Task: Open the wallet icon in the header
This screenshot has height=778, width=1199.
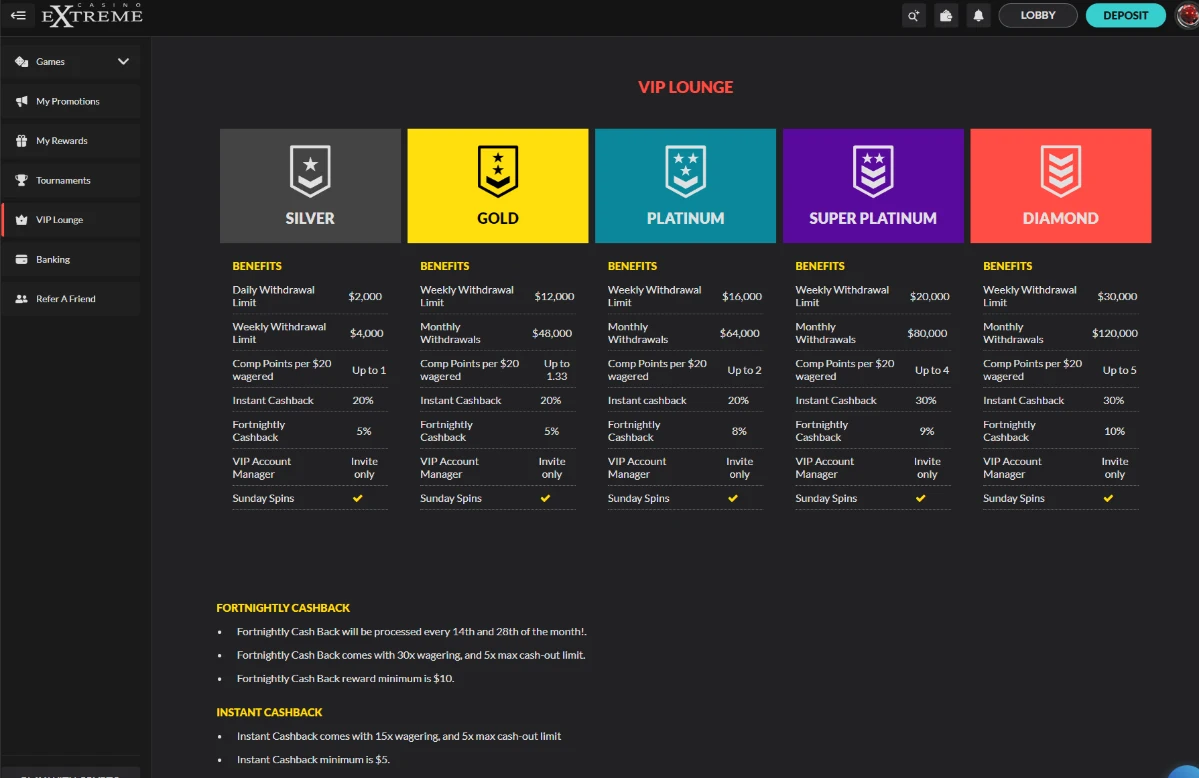Action: tap(946, 15)
